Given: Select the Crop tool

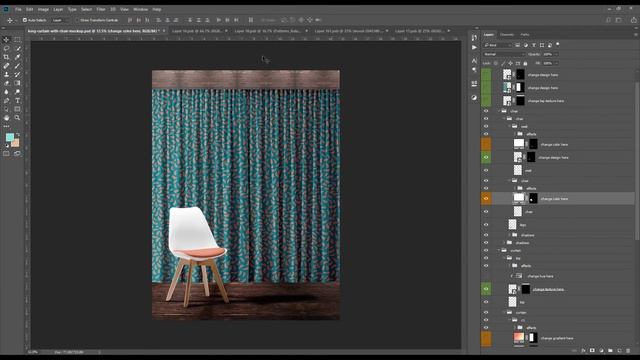Looking at the screenshot, I should click(6, 57).
